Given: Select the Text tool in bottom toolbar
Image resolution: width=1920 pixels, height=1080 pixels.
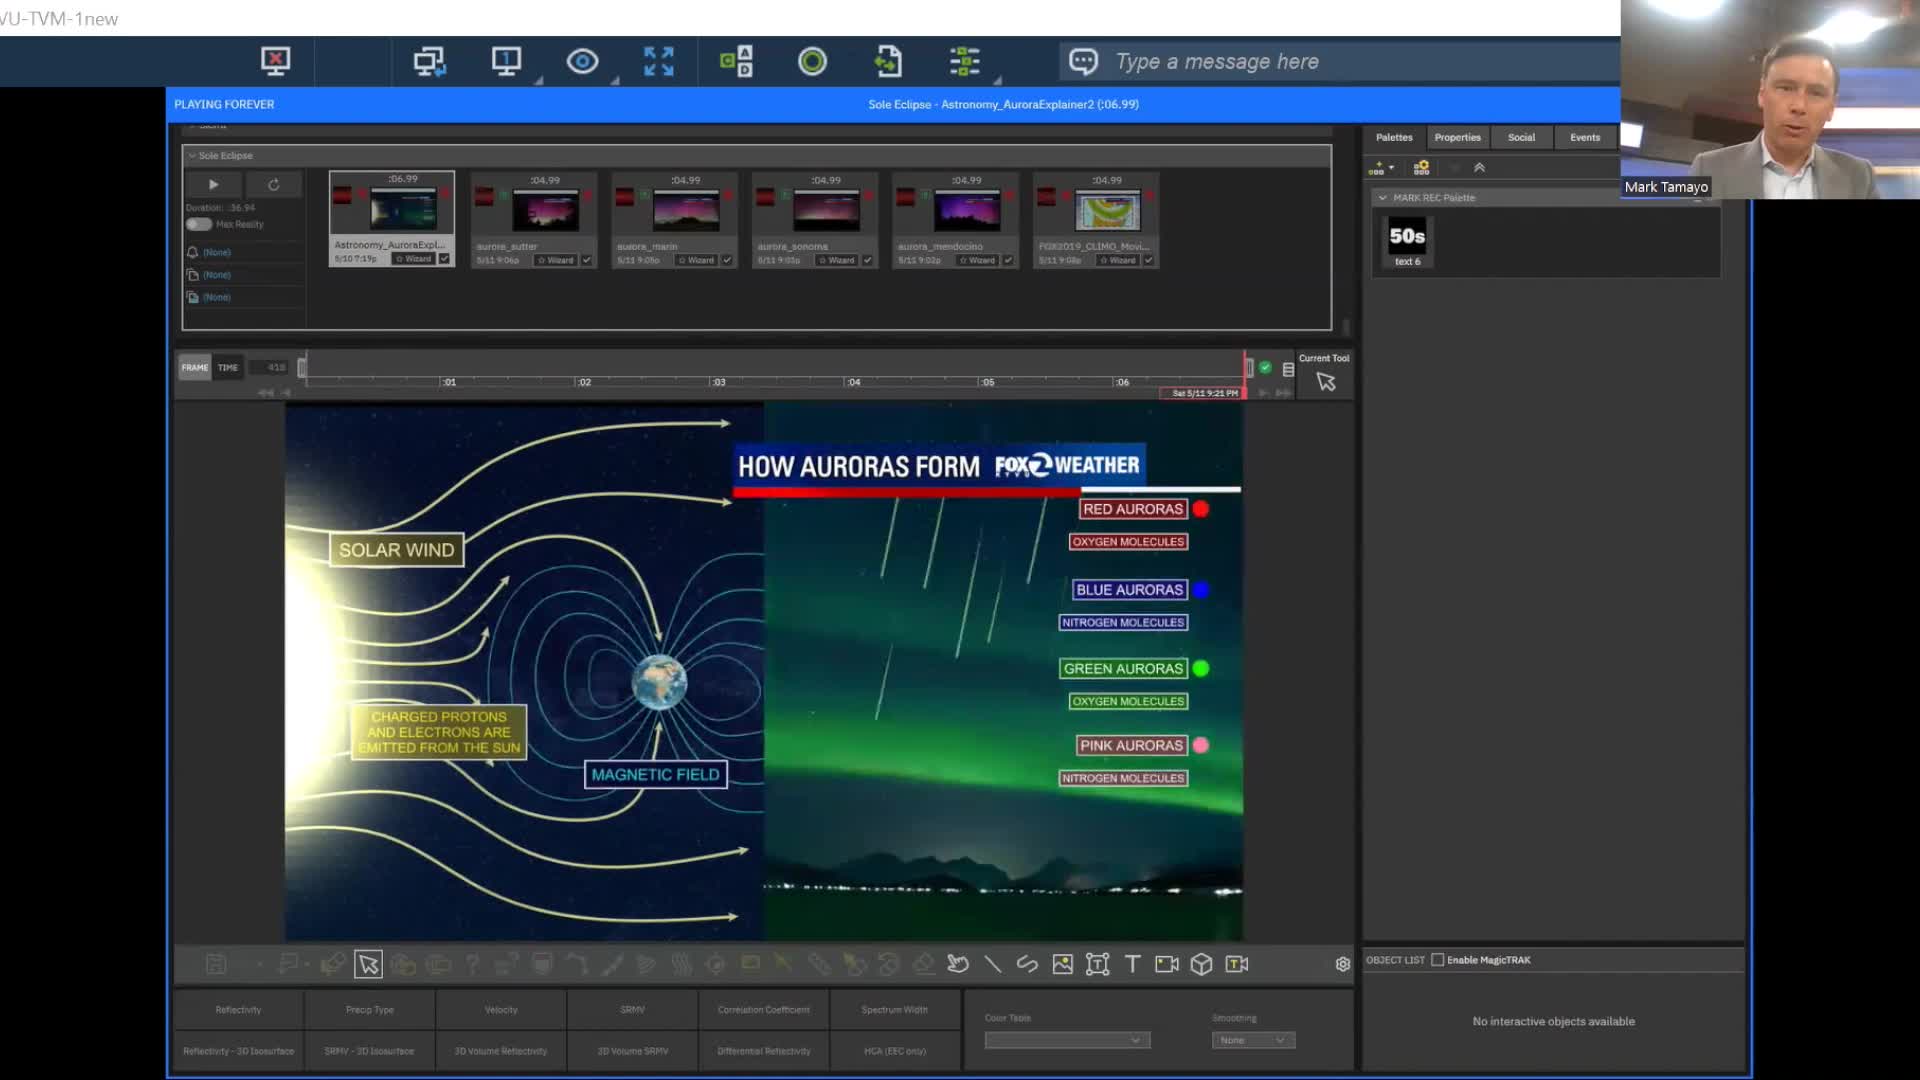Looking at the screenshot, I should click(x=1132, y=964).
